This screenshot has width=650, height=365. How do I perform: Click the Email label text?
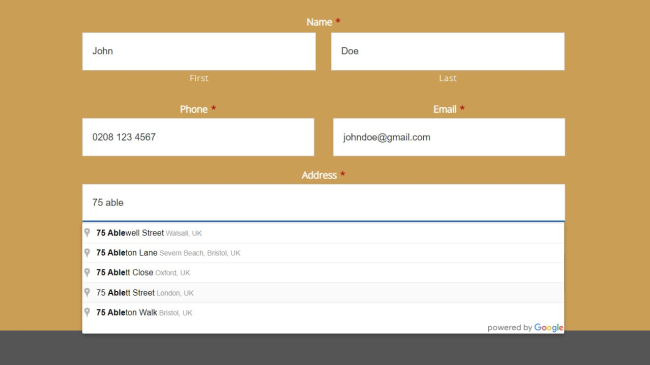445,109
